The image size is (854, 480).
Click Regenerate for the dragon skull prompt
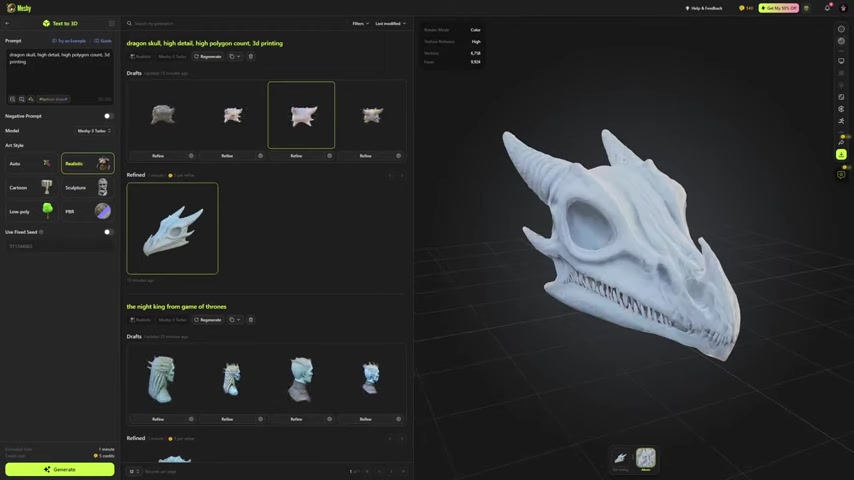coord(208,57)
